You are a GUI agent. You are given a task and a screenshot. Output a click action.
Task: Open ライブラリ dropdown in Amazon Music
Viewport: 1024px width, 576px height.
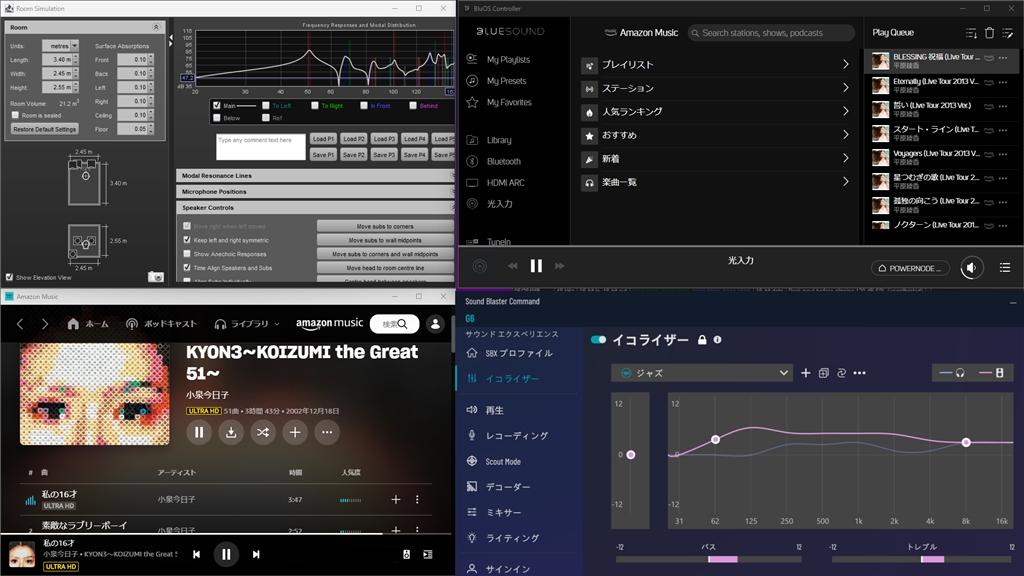pyautogui.click(x=247, y=324)
